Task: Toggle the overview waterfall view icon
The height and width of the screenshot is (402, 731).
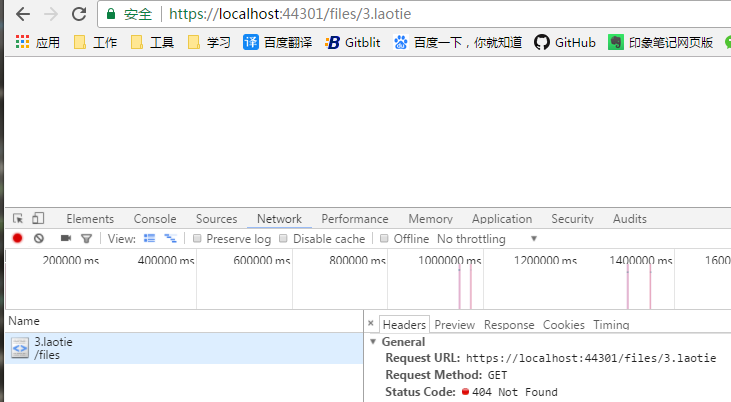Action: (x=170, y=238)
